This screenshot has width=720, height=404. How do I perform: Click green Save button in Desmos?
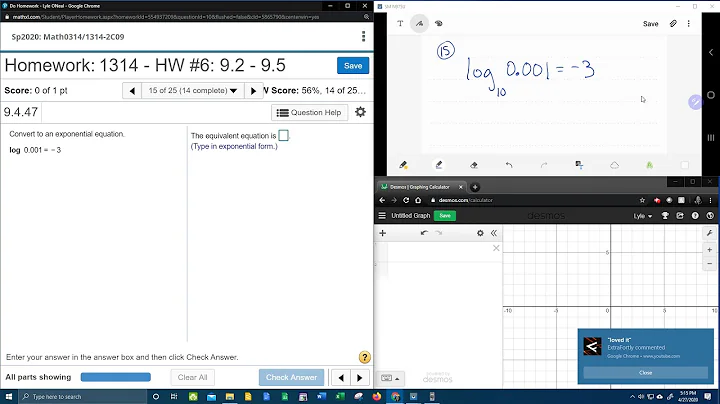coord(445,215)
